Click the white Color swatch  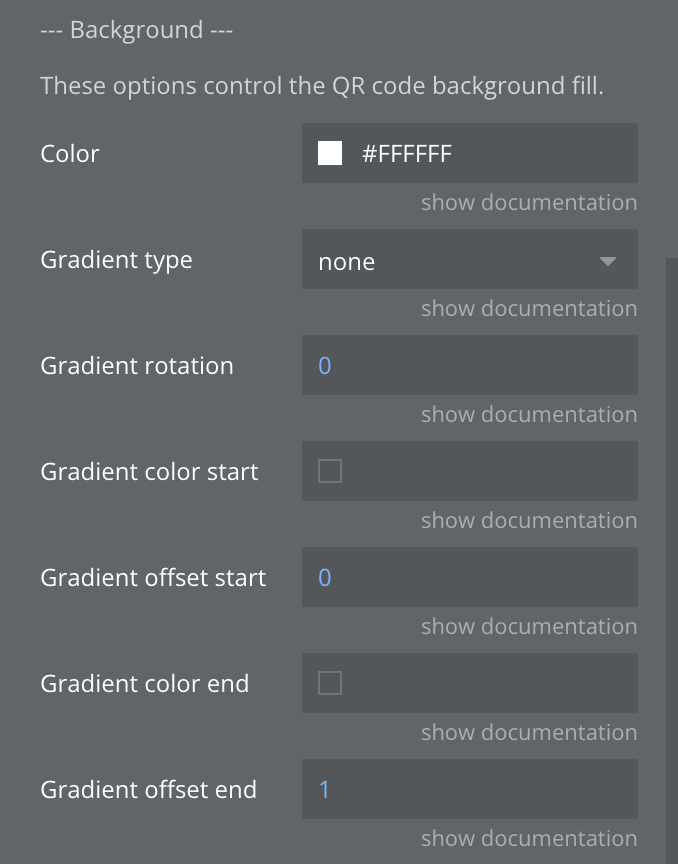pos(330,153)
